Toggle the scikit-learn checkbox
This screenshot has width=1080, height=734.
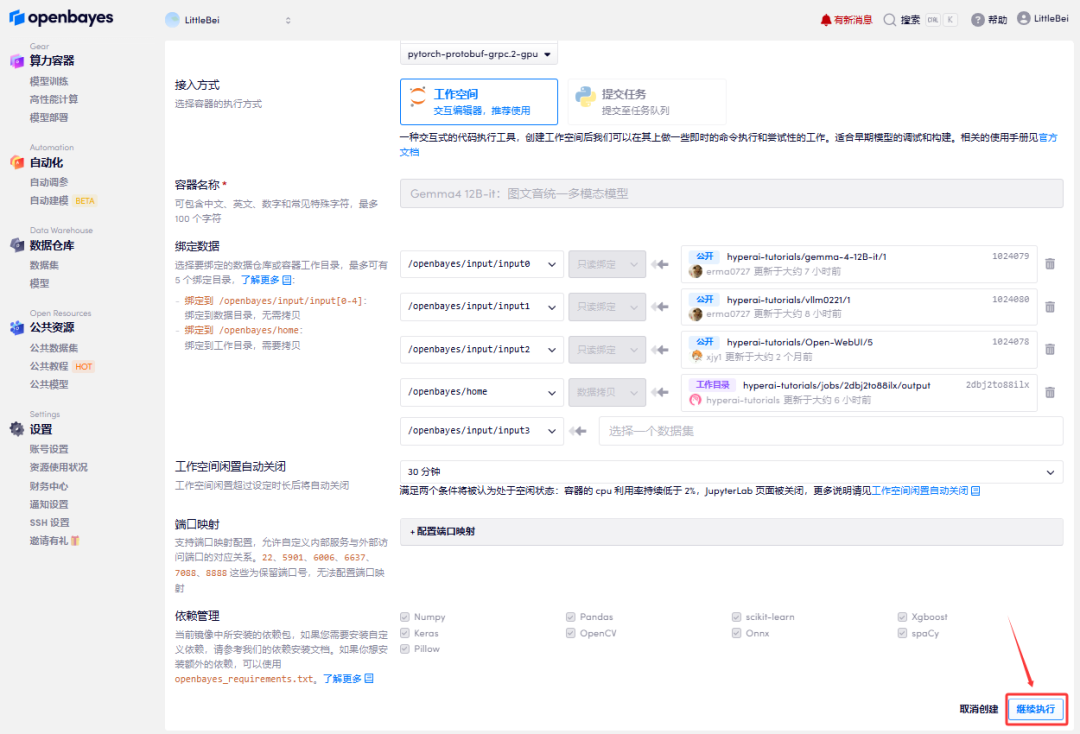tap(736, 617)
